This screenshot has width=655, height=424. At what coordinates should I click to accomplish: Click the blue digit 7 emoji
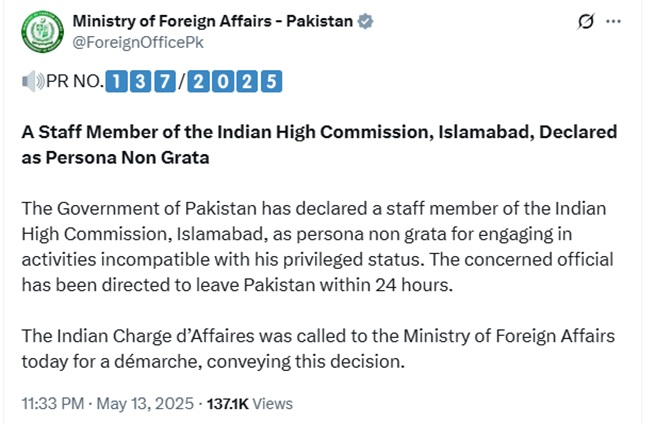click(x=163, y=82)
